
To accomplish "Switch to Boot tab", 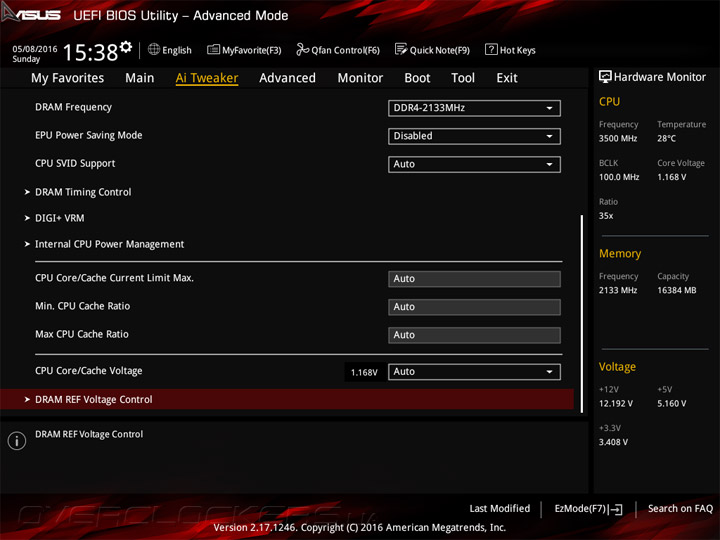I will tap(417, 78).
